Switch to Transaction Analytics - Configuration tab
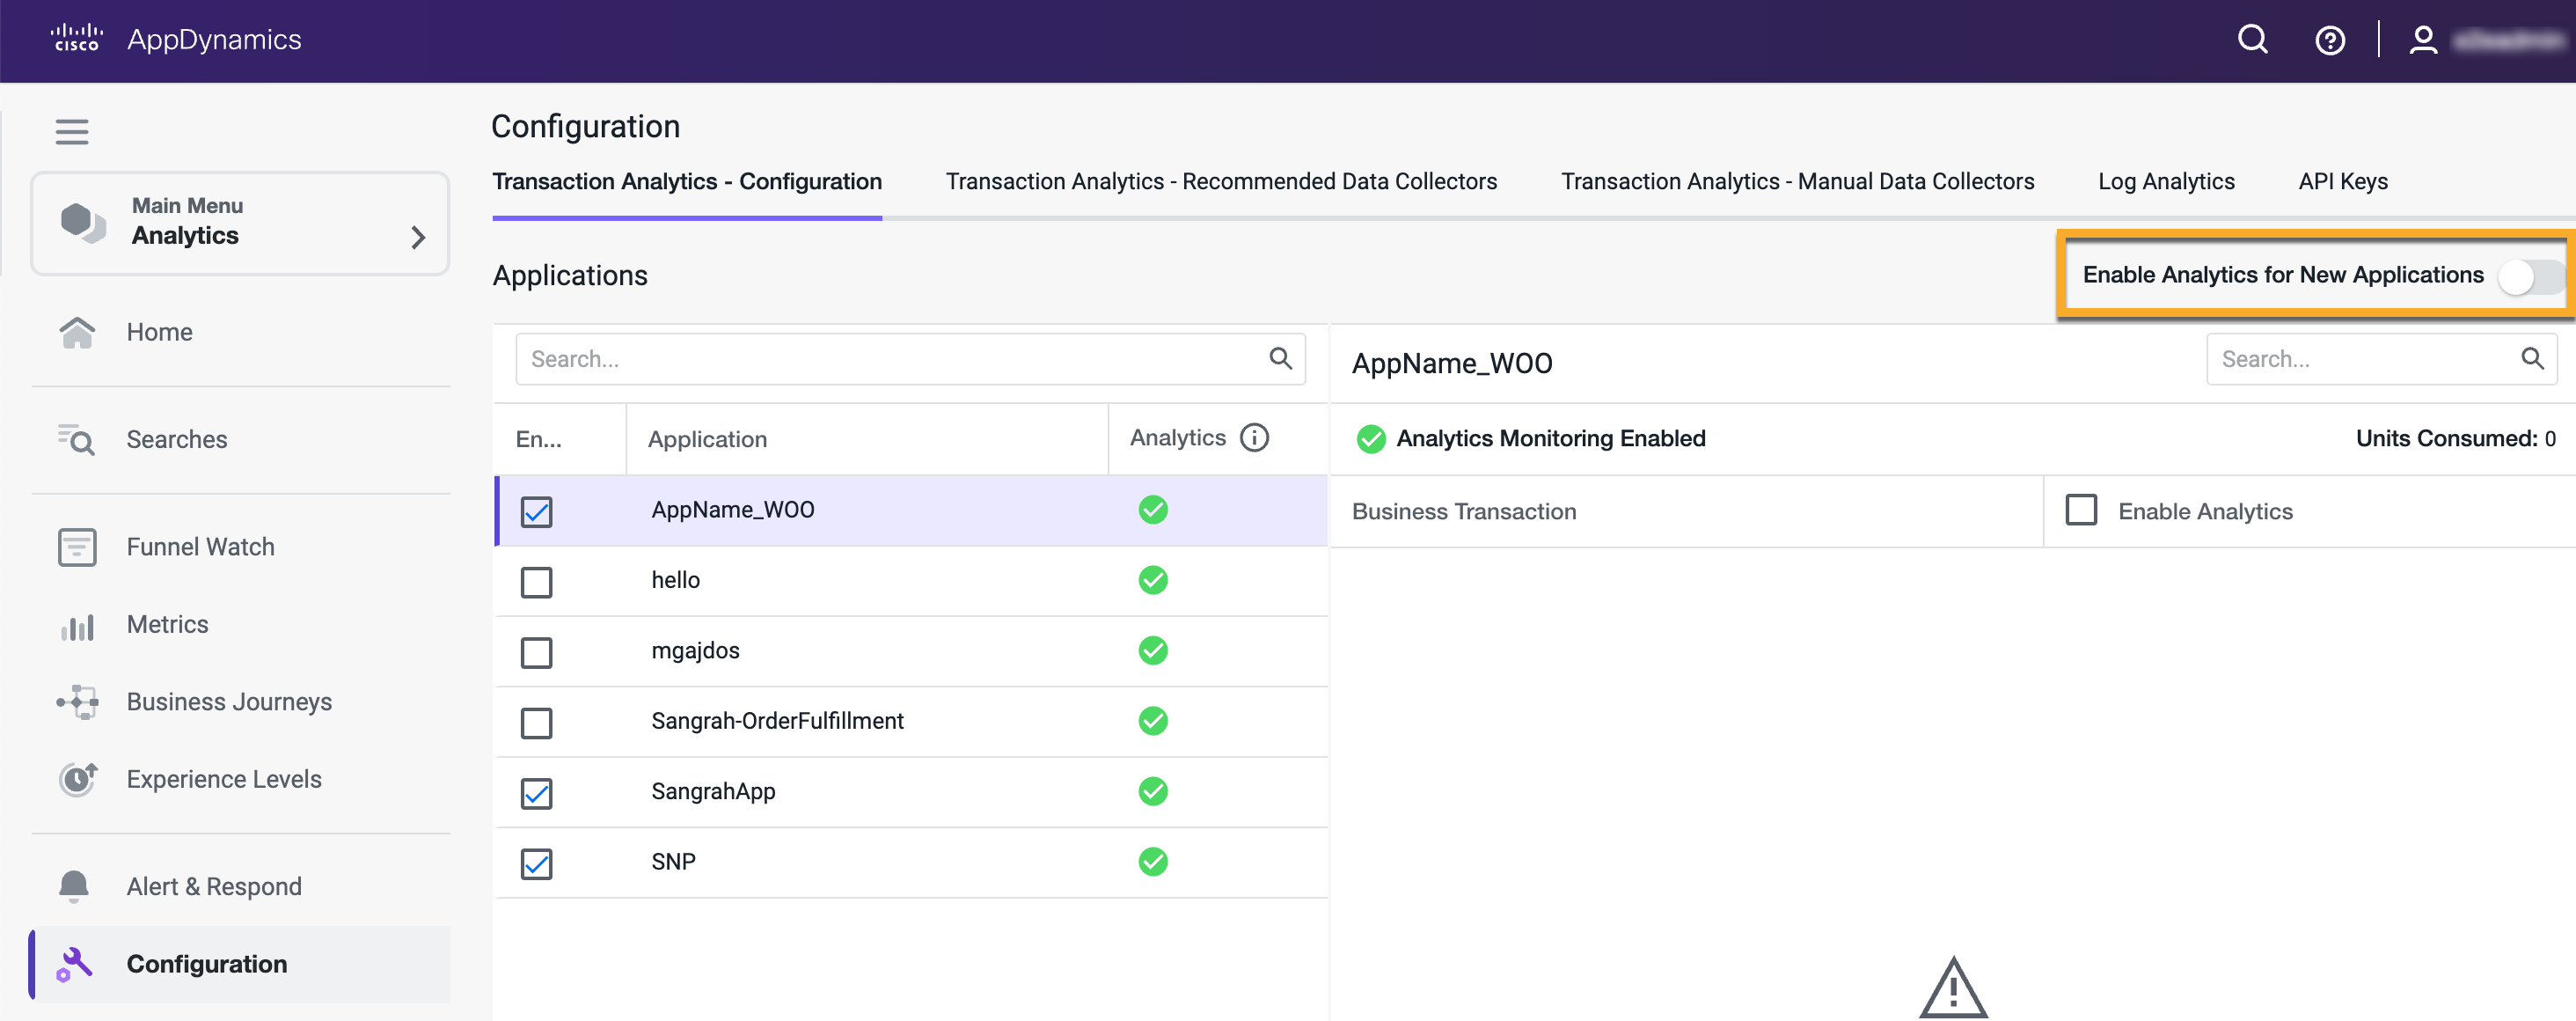This screenshot has height=1021, width=2576. click(687, 182)
